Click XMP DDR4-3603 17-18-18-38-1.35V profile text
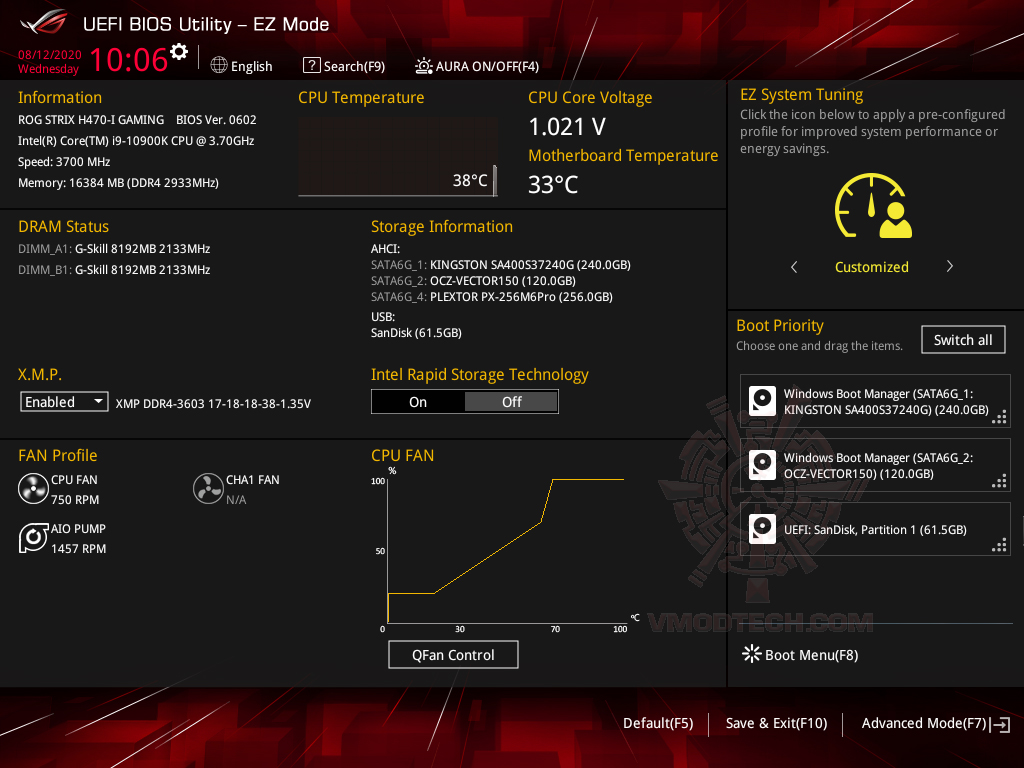The height and width of the screenshot is (768, 1024). tap(213, 404)
